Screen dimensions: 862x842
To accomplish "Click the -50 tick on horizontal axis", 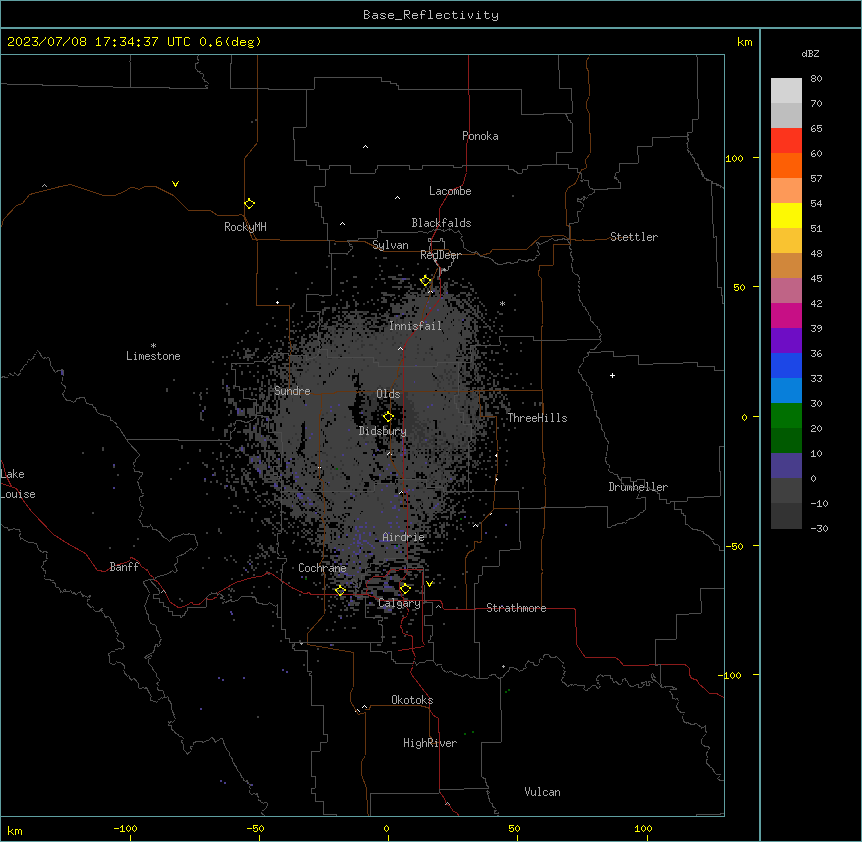I will tap(255, 828).
